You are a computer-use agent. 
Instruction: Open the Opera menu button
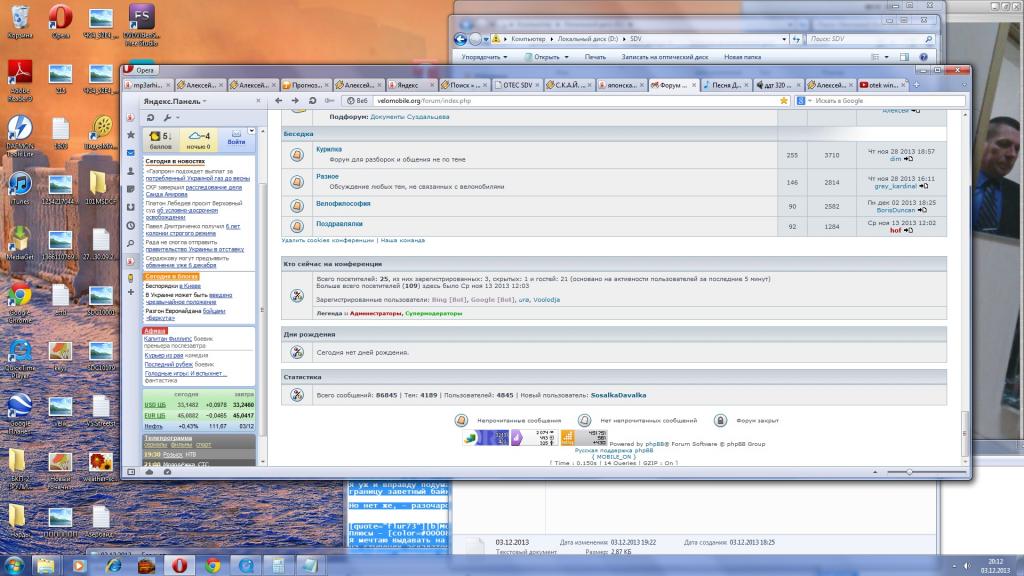(x=140, y=70)
